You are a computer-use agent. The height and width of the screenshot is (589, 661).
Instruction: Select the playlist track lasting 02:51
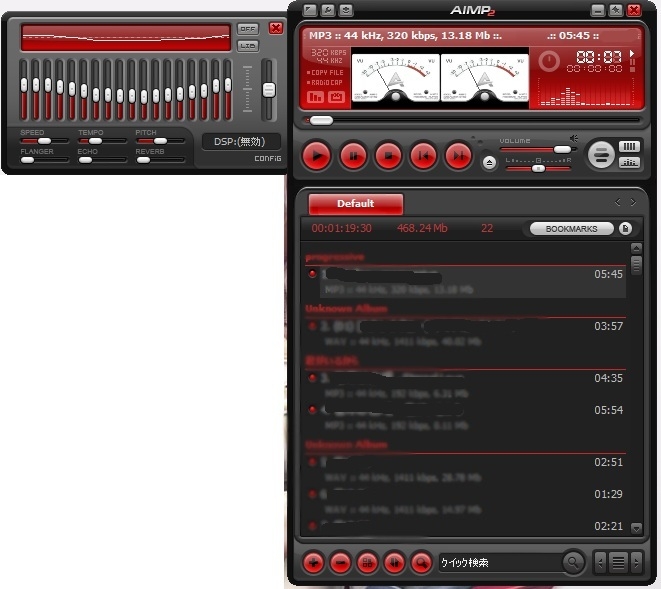pos(466,470)
